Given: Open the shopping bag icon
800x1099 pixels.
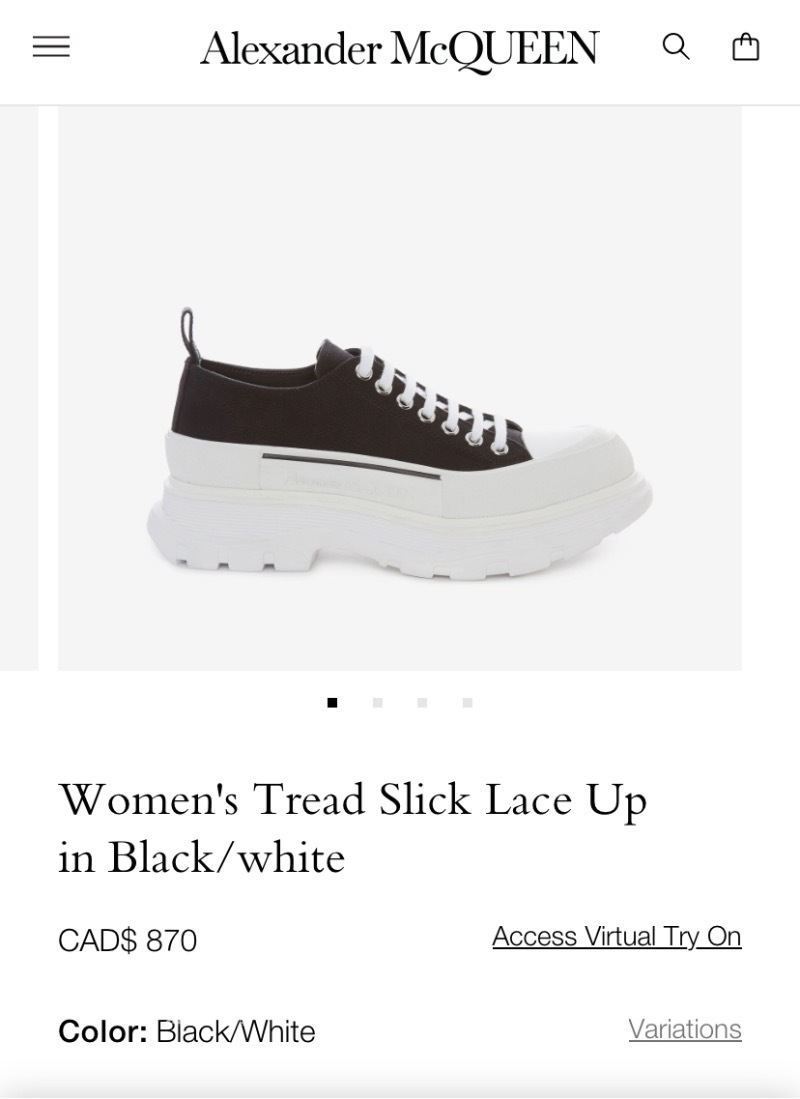Looking at the screenshot, I should (745, 47).
